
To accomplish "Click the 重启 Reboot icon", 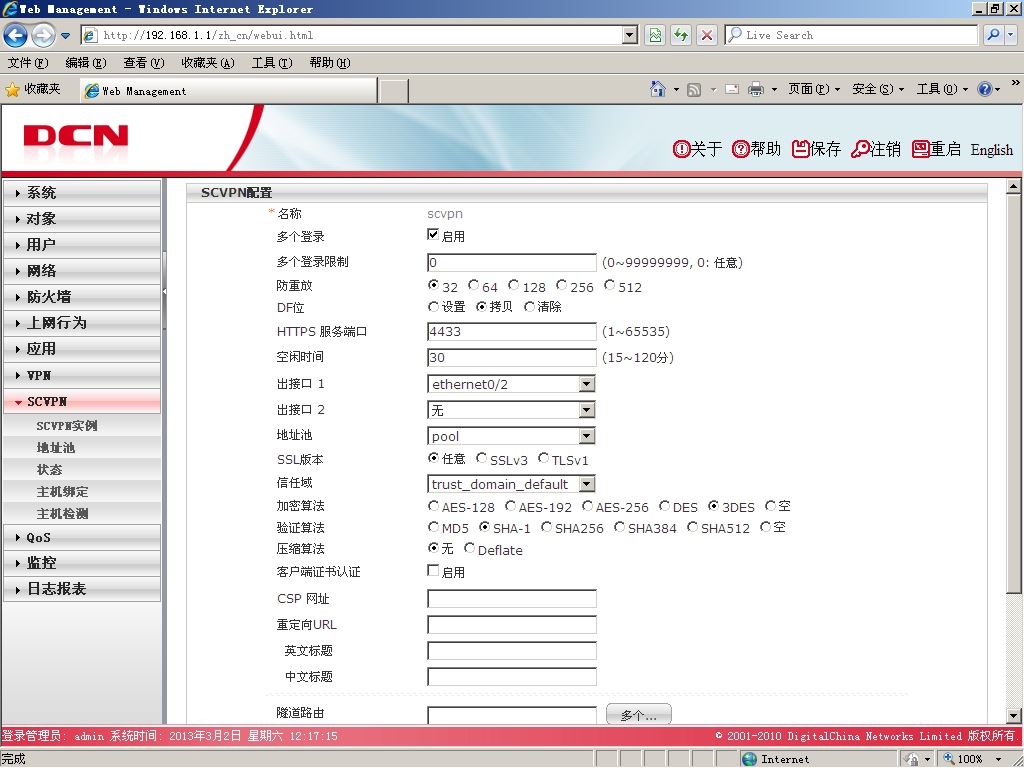I will [921, 149].
